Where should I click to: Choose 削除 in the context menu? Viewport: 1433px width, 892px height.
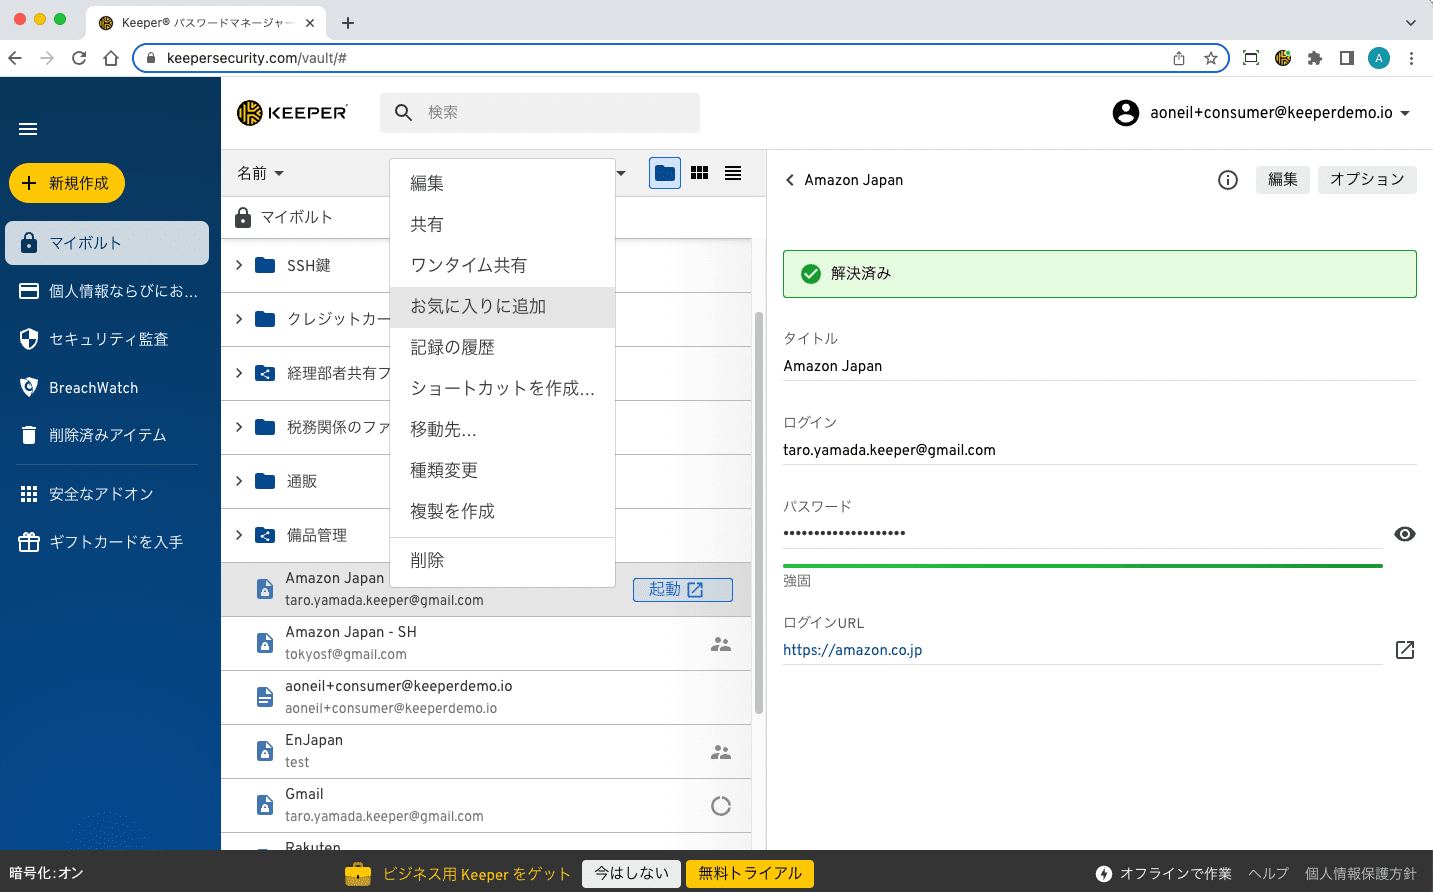pyautogui.click(x=427, y=561)
